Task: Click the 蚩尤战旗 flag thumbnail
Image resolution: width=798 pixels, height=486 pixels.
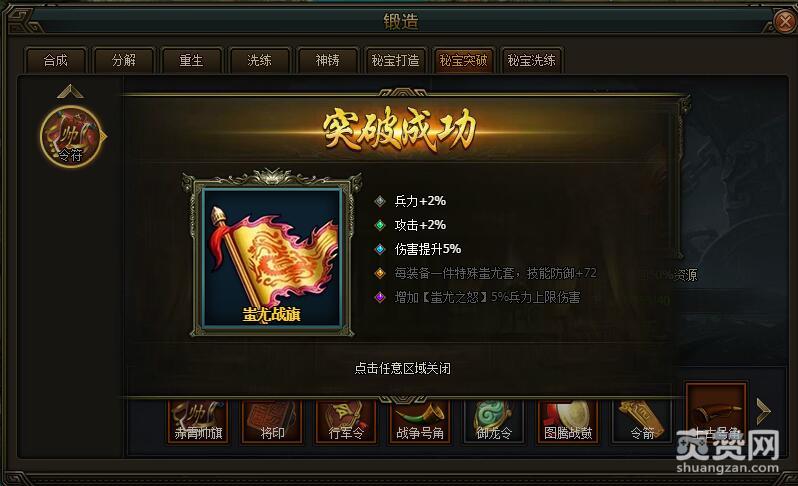Action: pos(272,258)
